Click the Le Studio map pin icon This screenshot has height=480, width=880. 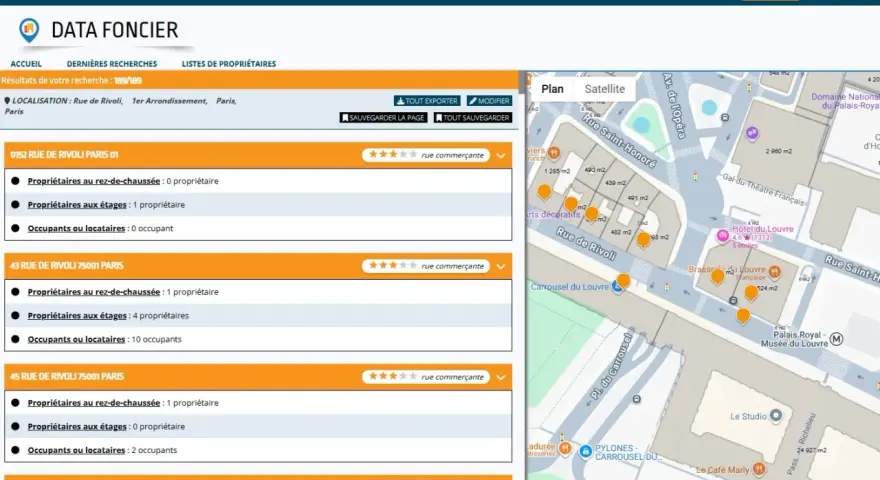tap(776, 415)
